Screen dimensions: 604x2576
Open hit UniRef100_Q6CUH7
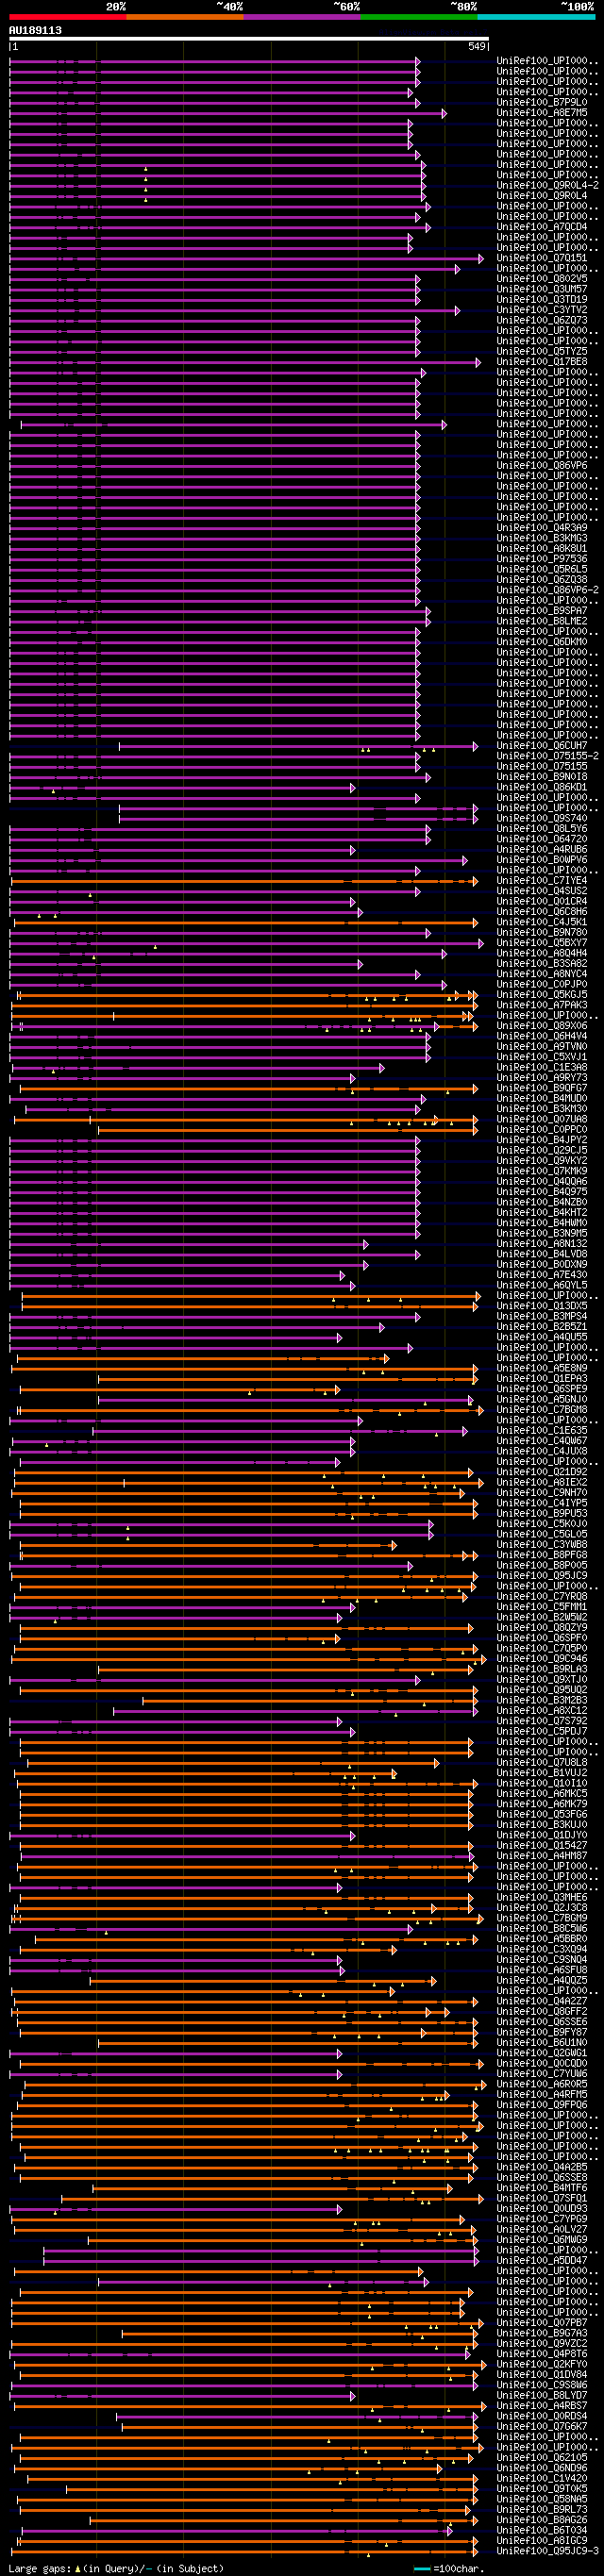[542, 746]
